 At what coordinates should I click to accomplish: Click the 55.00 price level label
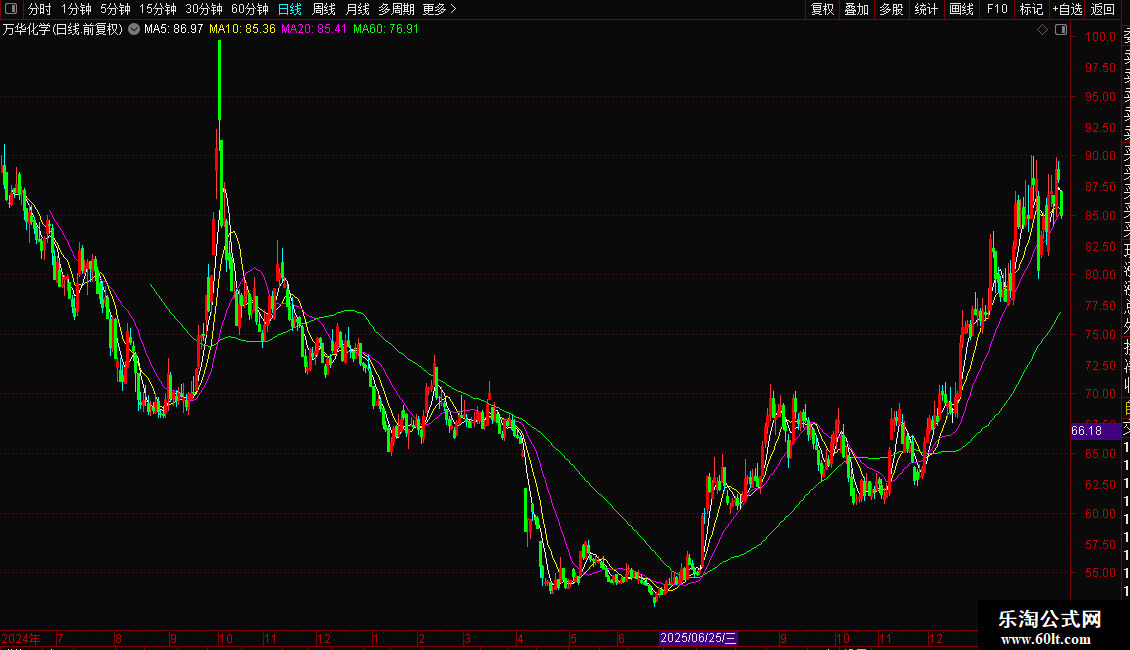[x=1100, y=573]
